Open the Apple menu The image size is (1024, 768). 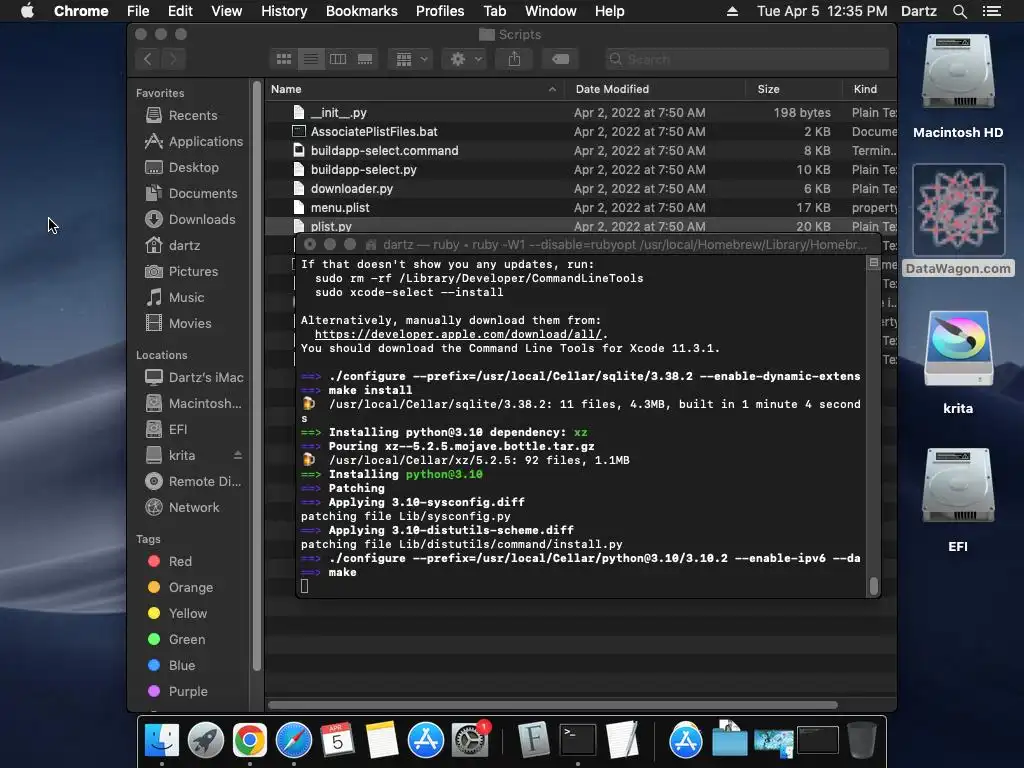click(x=27, y=11)
